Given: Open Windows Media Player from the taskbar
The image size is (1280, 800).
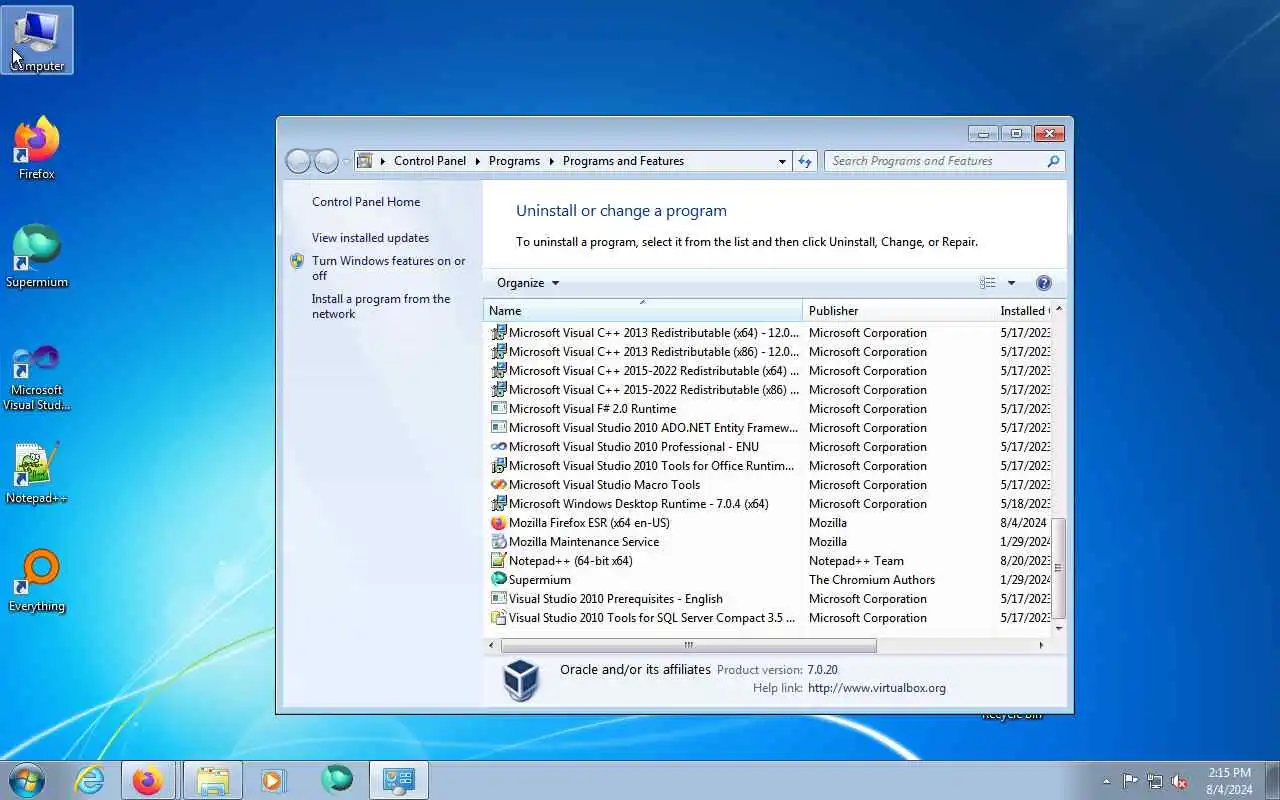Looking at the screenshot, I should click(x=273, y=780).
